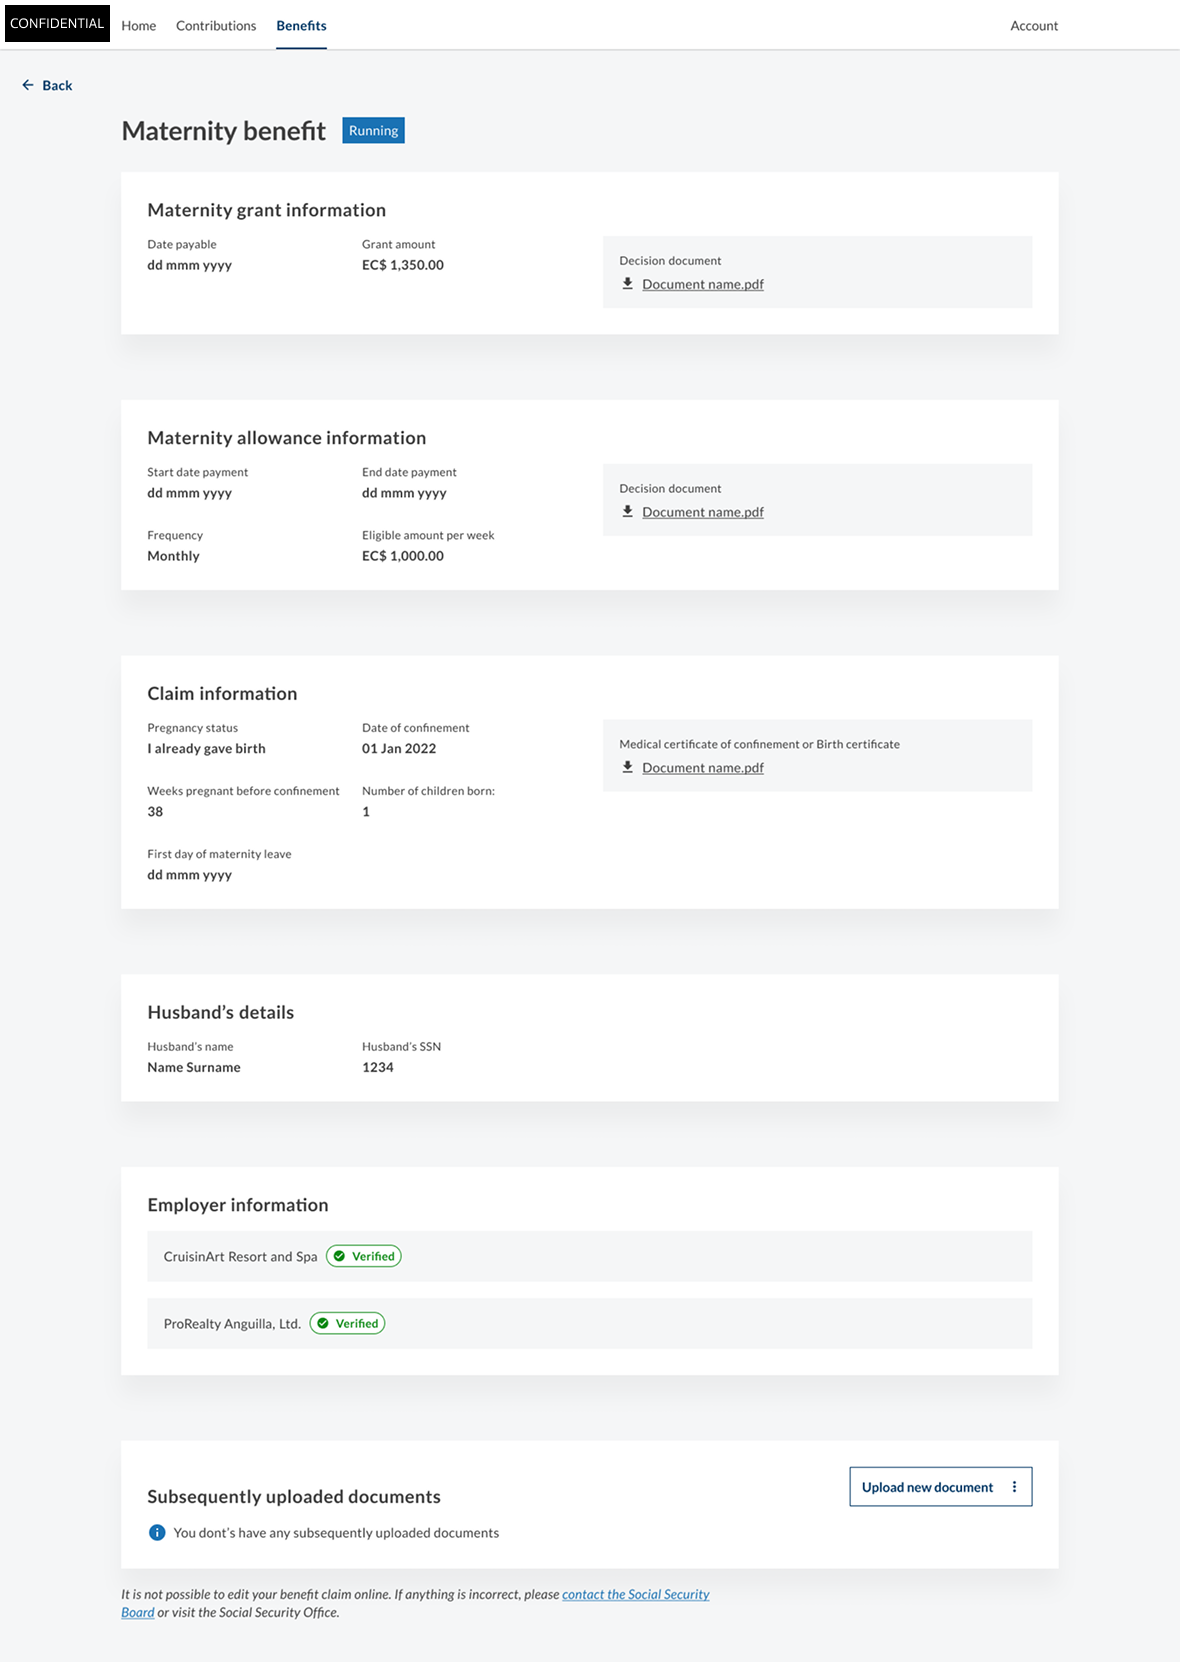Go to the Contributions tab
Viewport: 1180px width, 1662px height.
pyautogui.click(x=216, y=26)
